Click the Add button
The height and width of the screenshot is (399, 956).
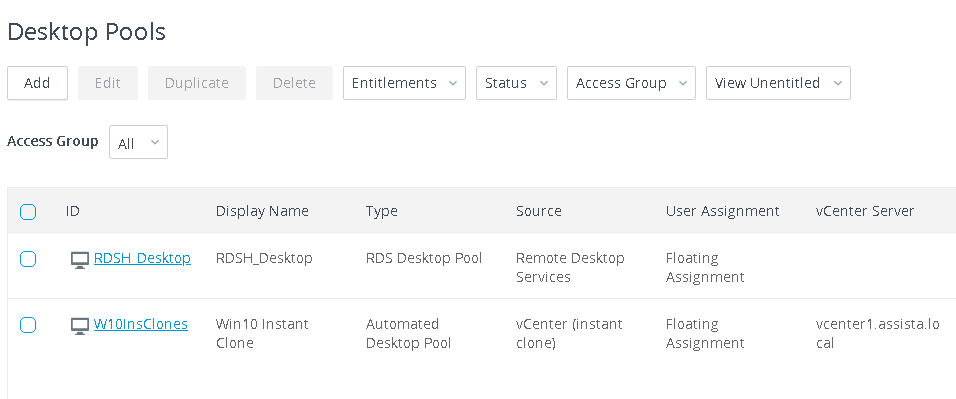pyautogui.click(x=37, y=83)
